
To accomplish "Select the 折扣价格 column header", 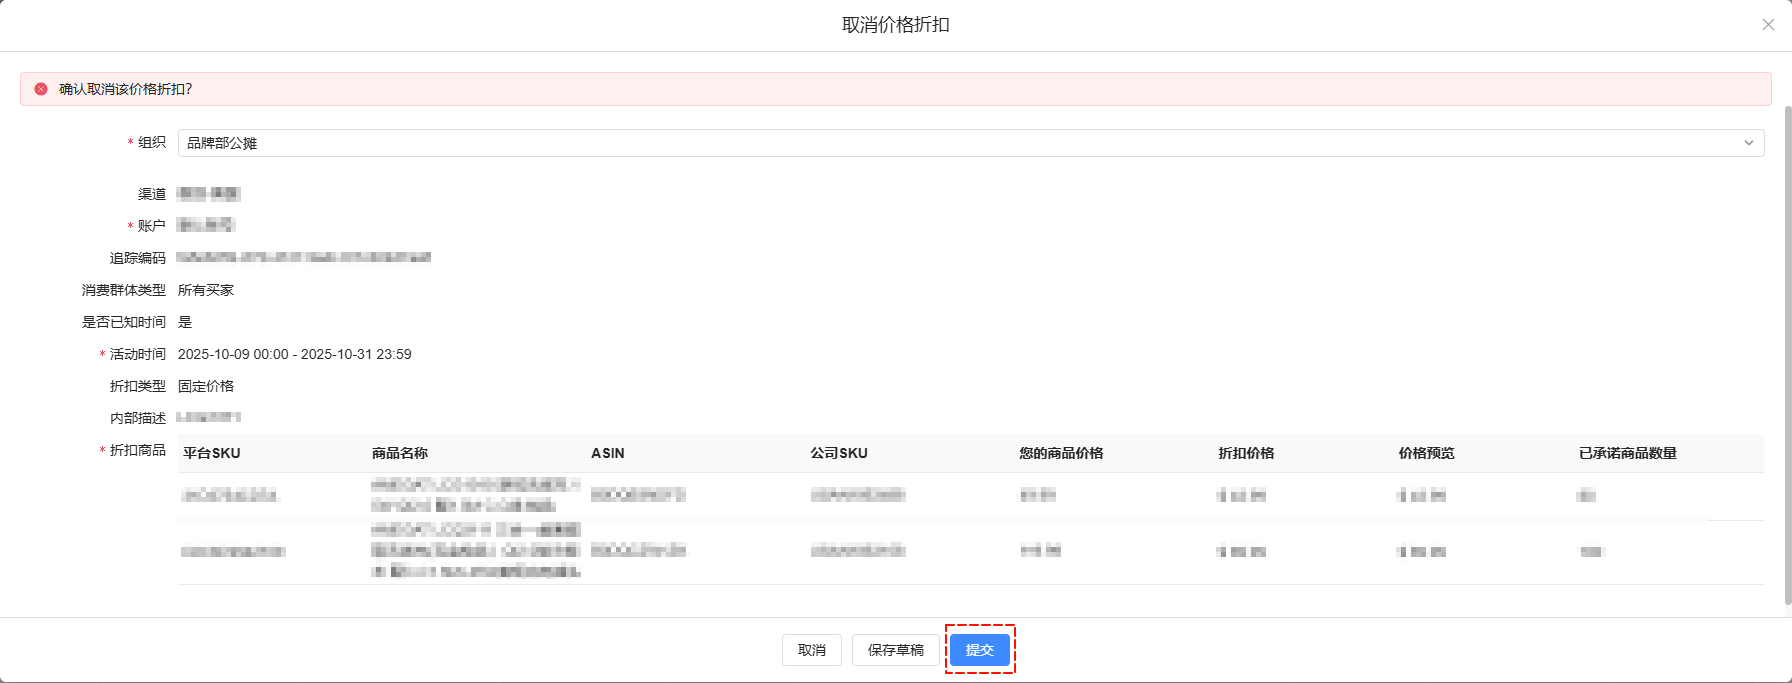I will 1246,453.
